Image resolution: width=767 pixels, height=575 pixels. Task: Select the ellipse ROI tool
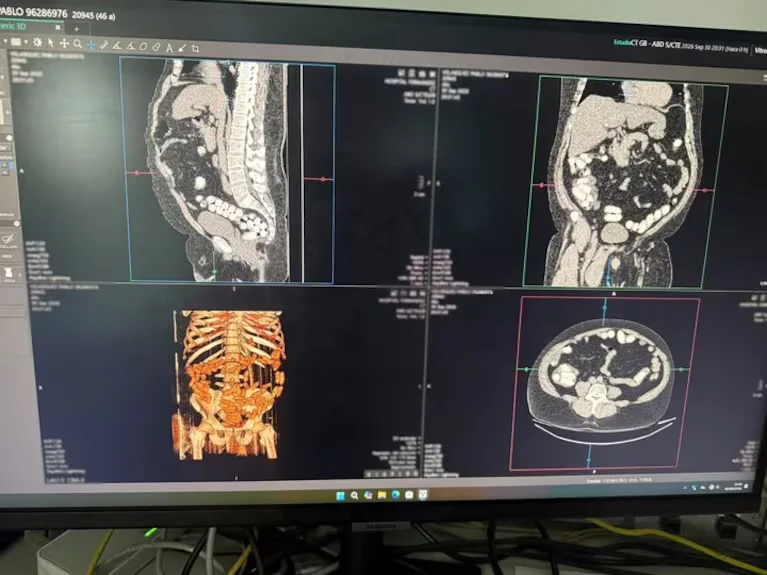[x=143, y=46]
